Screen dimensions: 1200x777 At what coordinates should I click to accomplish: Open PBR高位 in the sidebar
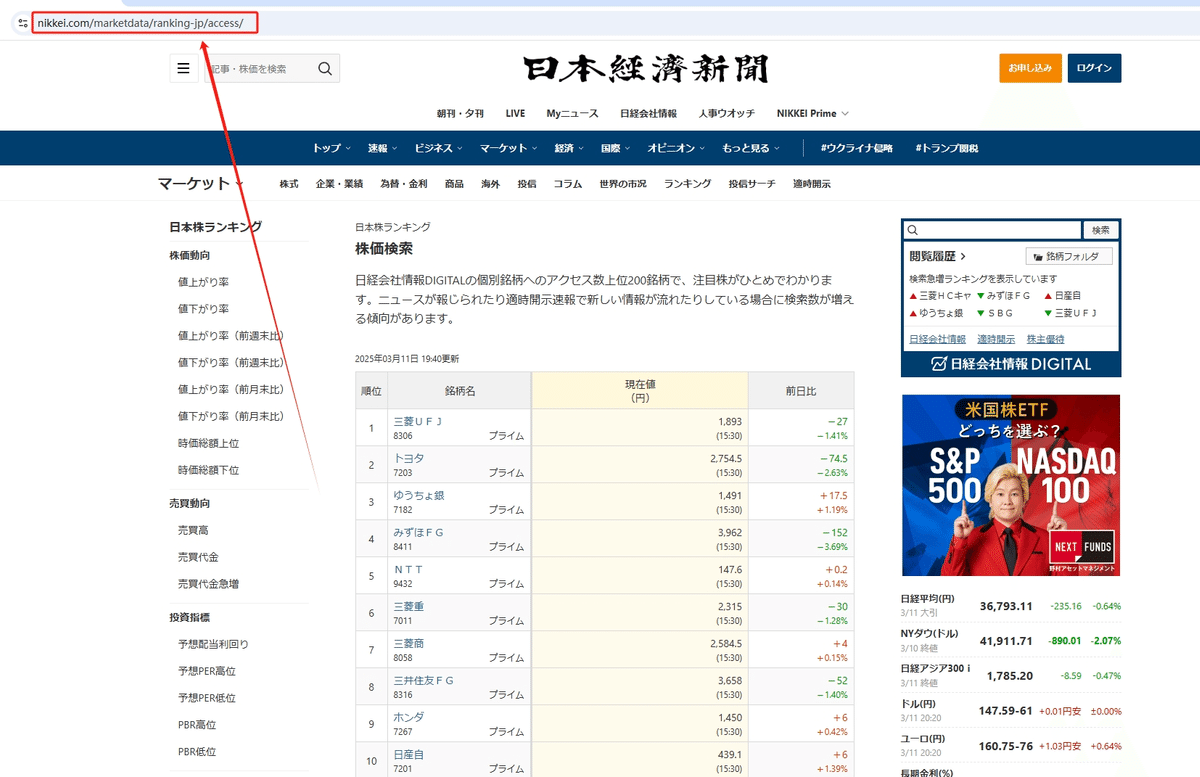pyautogui.click(x=197, y=724)
